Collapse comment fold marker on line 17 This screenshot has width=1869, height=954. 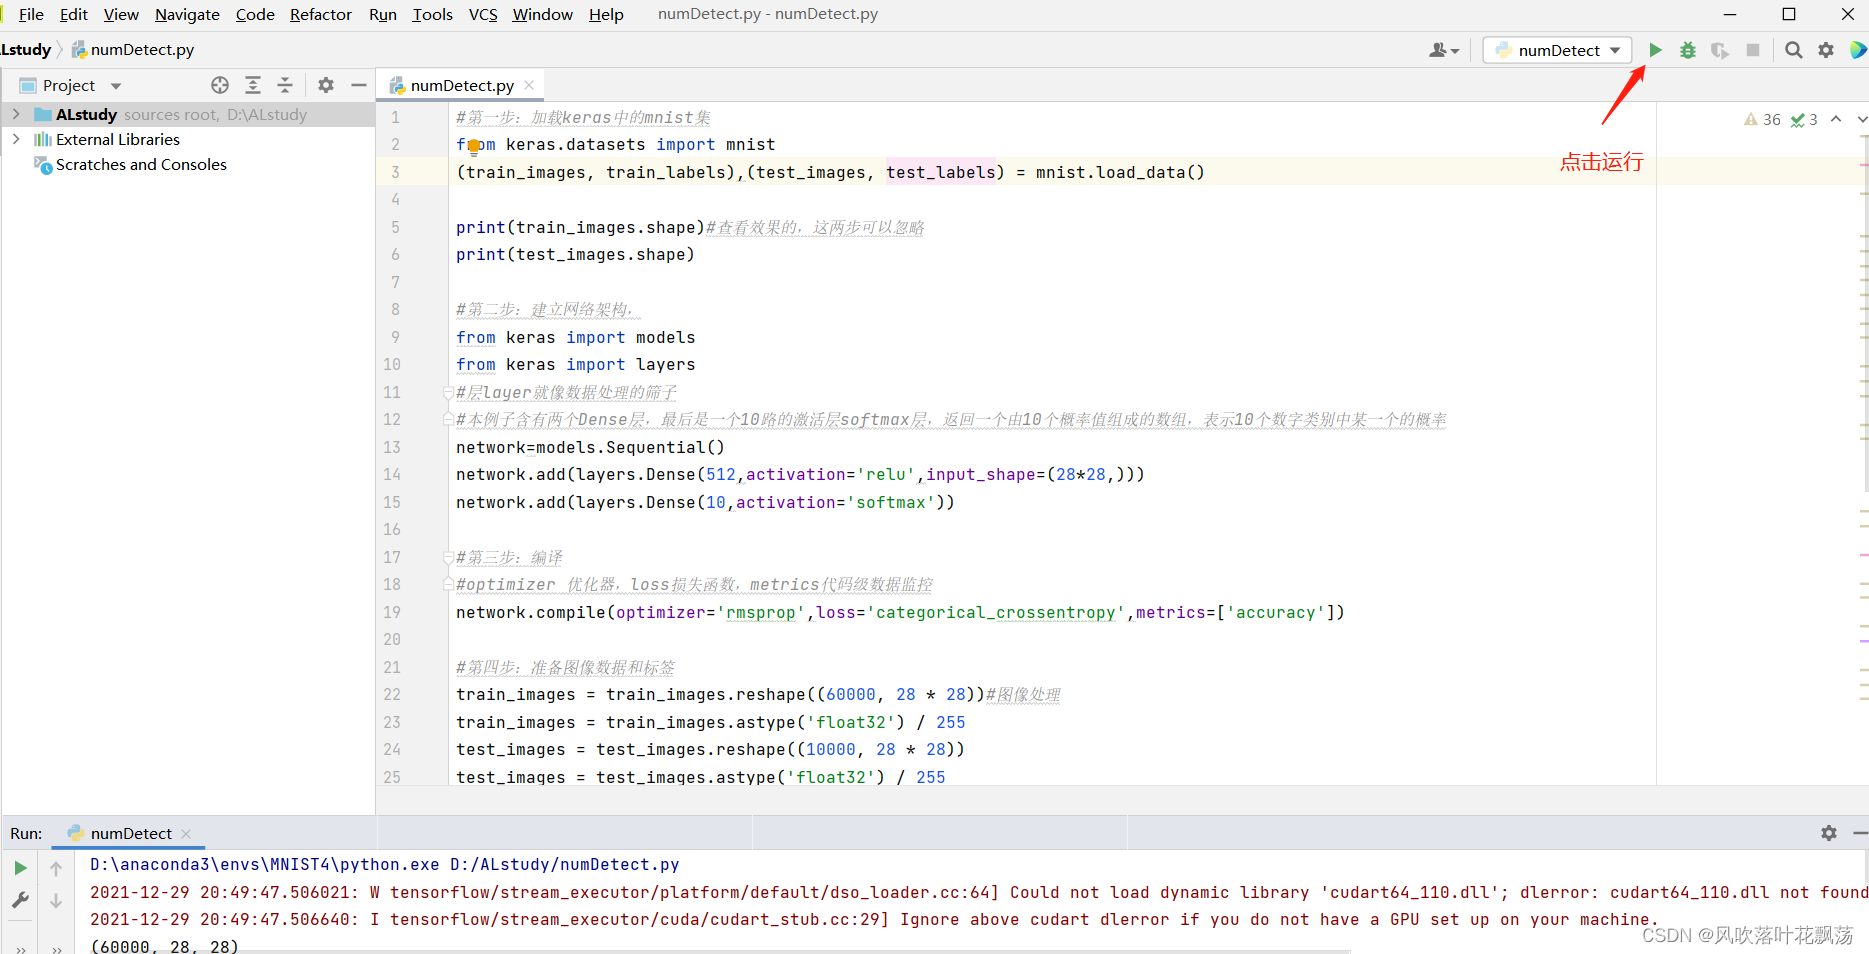click(x=448, y=557)
